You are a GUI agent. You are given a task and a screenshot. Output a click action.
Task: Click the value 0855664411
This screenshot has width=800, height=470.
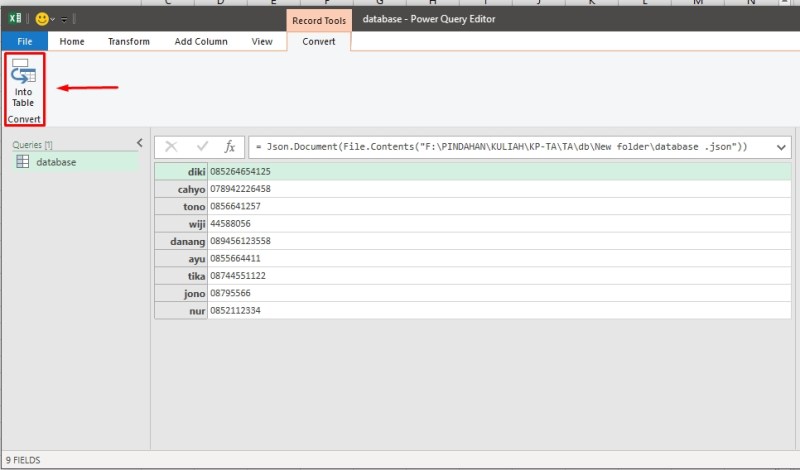pos(235,258)
